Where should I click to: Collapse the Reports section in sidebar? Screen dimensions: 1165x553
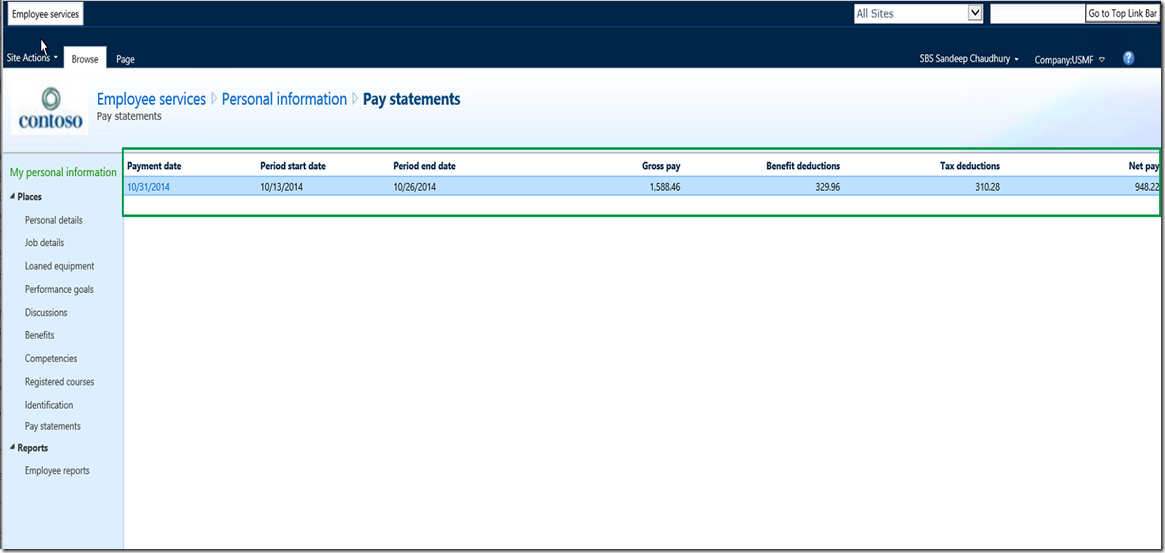tap(12, 448)
